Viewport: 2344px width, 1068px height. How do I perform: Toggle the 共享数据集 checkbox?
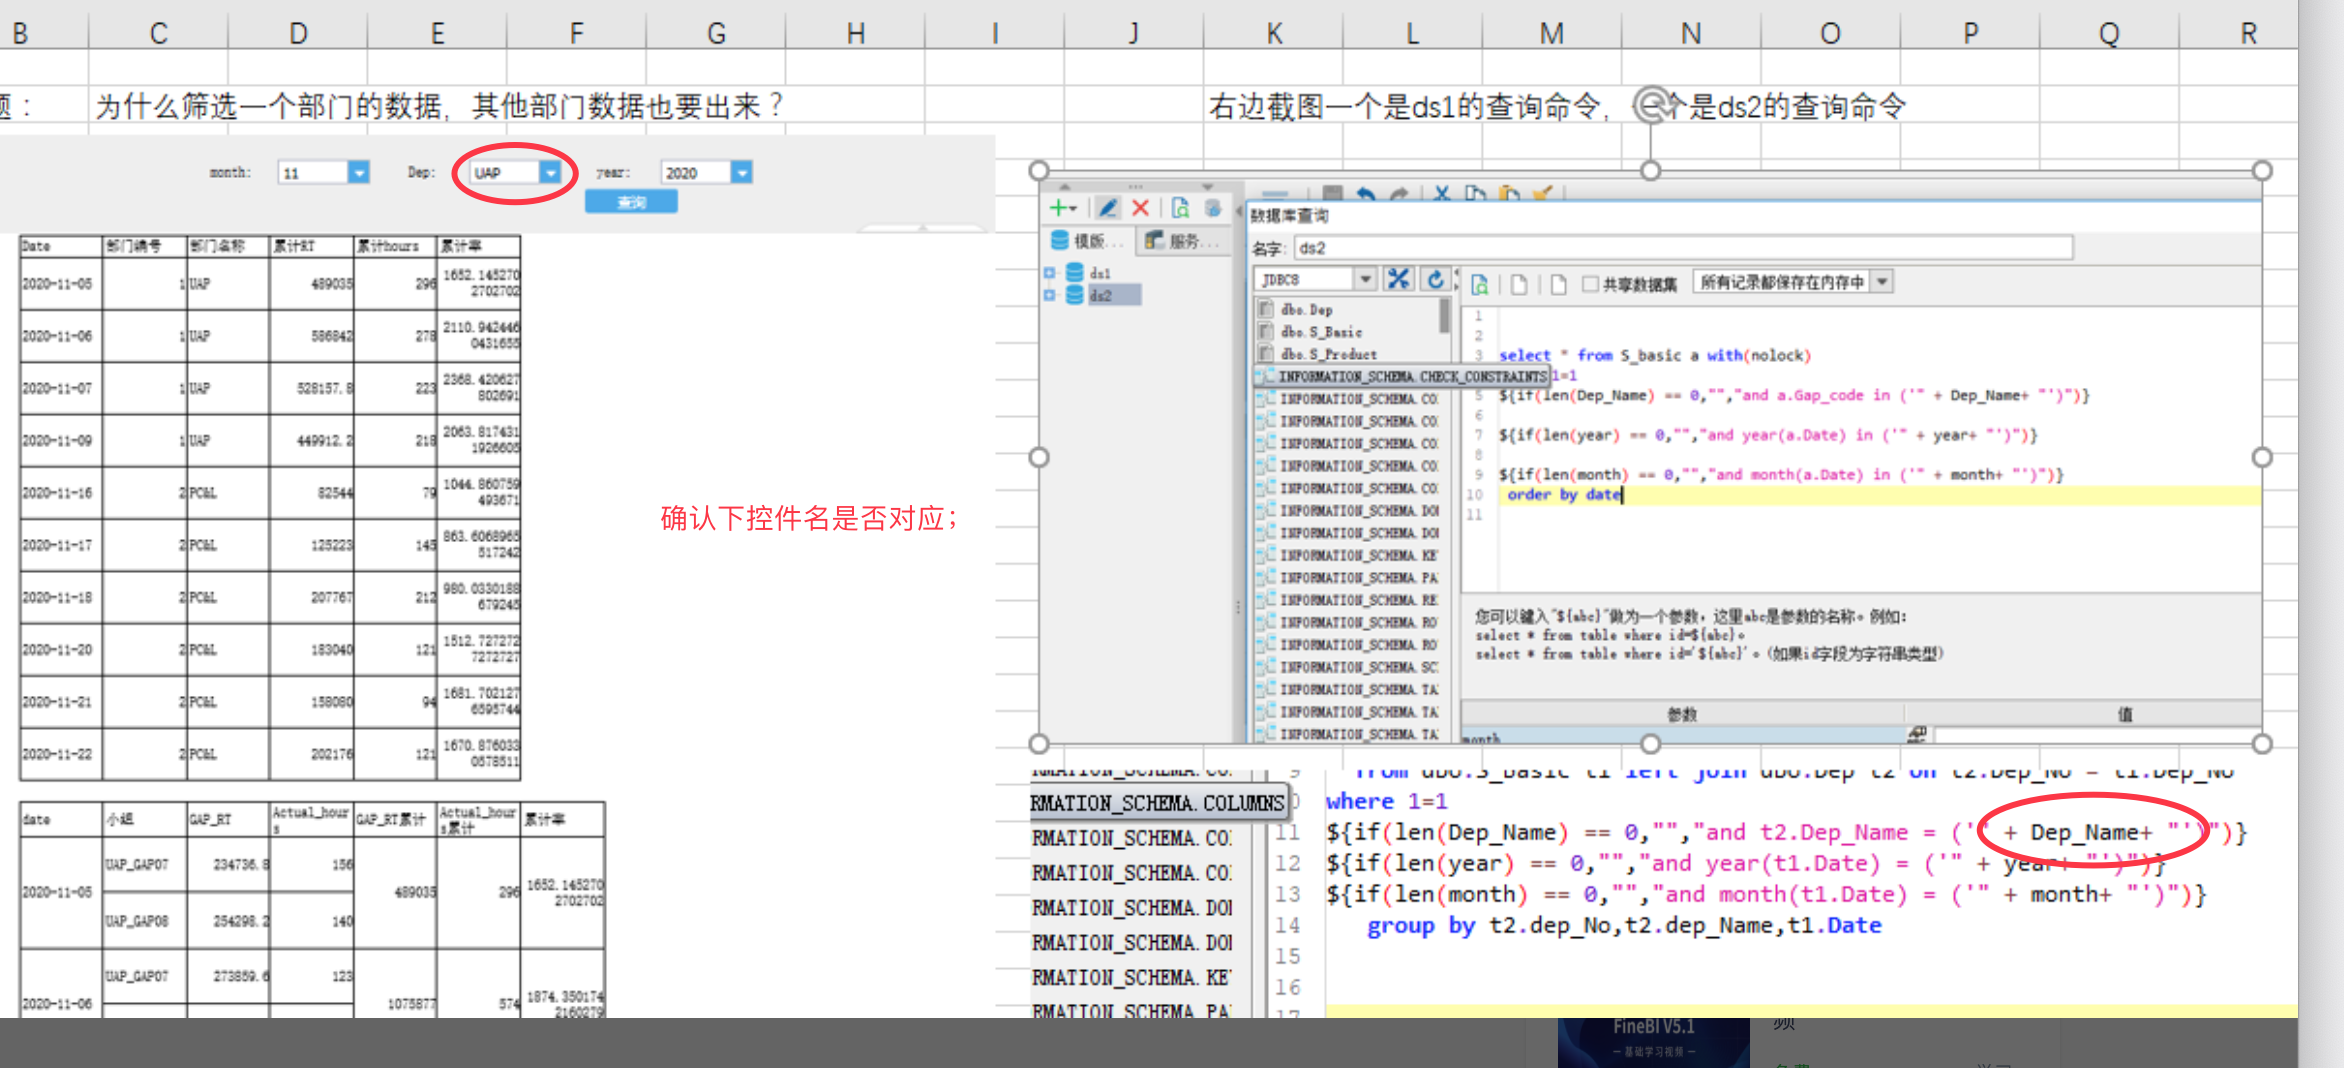tap(1590, 284)
